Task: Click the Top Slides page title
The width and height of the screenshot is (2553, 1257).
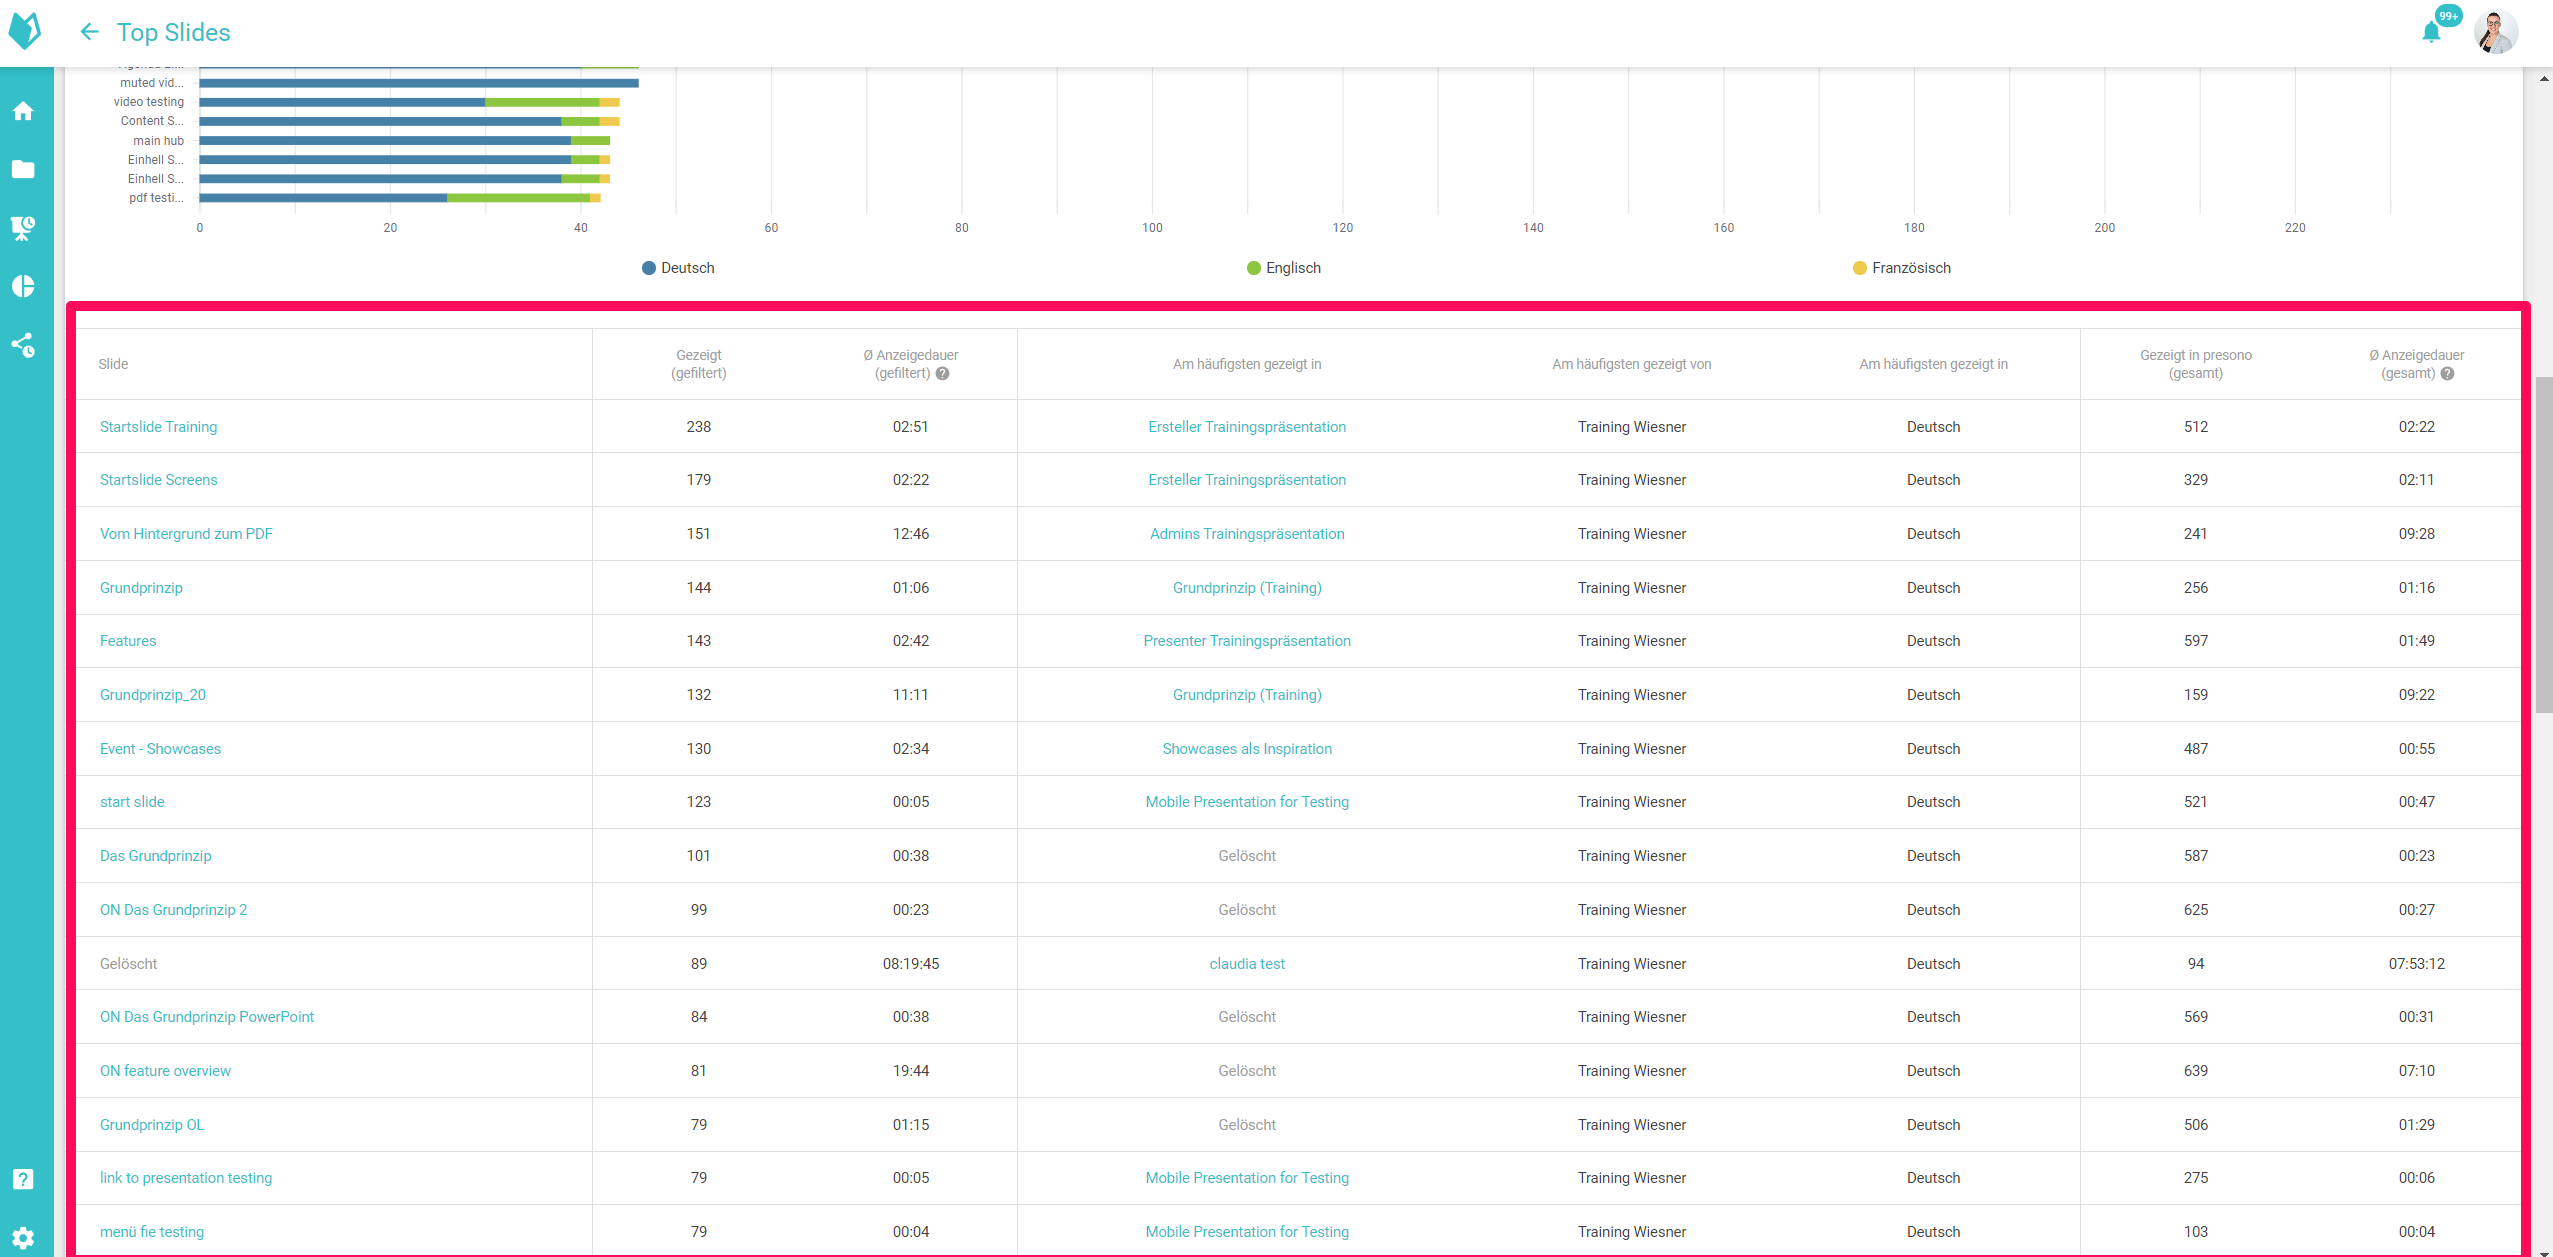Action: coord(174,32)
